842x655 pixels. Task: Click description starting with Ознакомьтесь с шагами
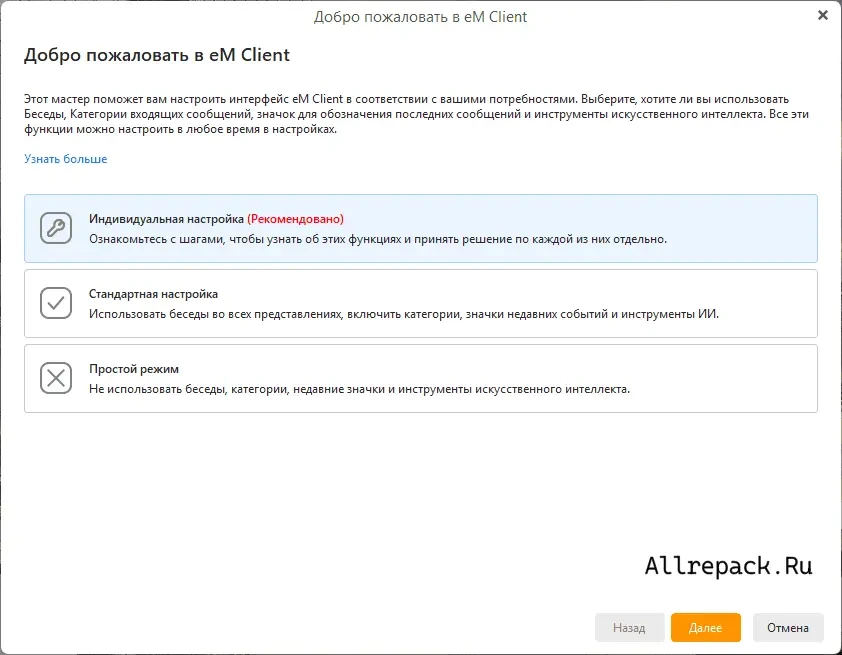pyautogui.click(x=378, y=239)
